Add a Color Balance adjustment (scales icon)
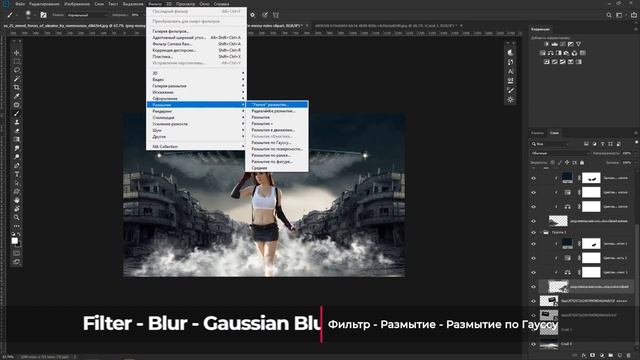This screenshot has width=640, height=360. click(551, 53)
